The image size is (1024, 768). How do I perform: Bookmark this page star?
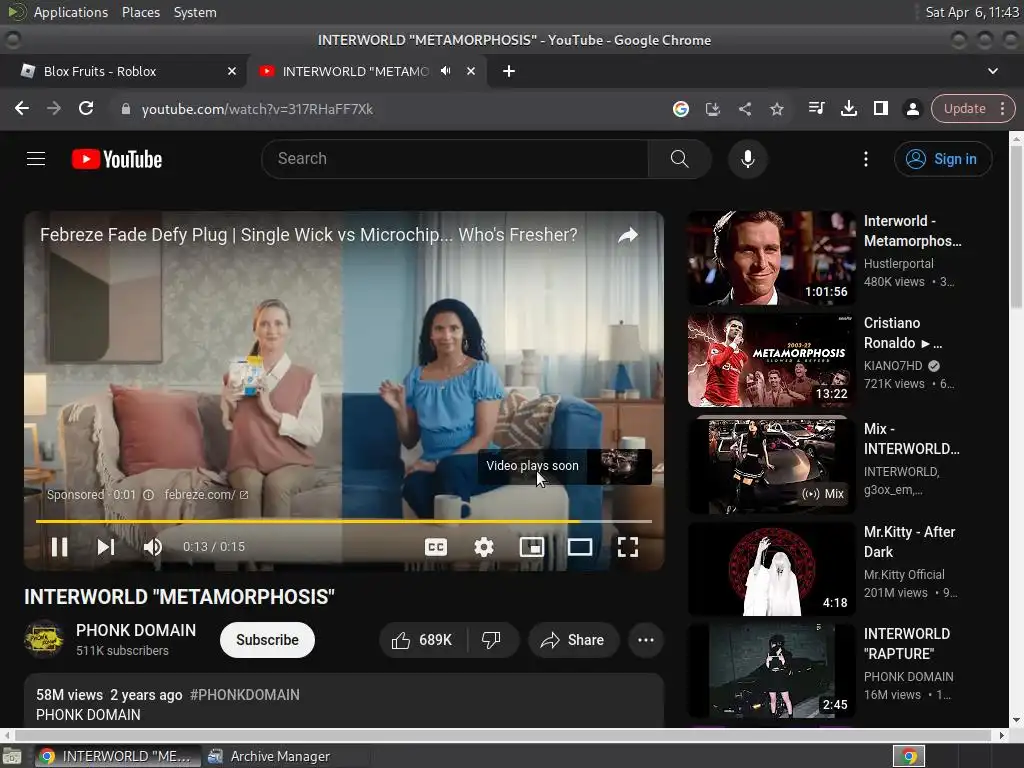776,108
